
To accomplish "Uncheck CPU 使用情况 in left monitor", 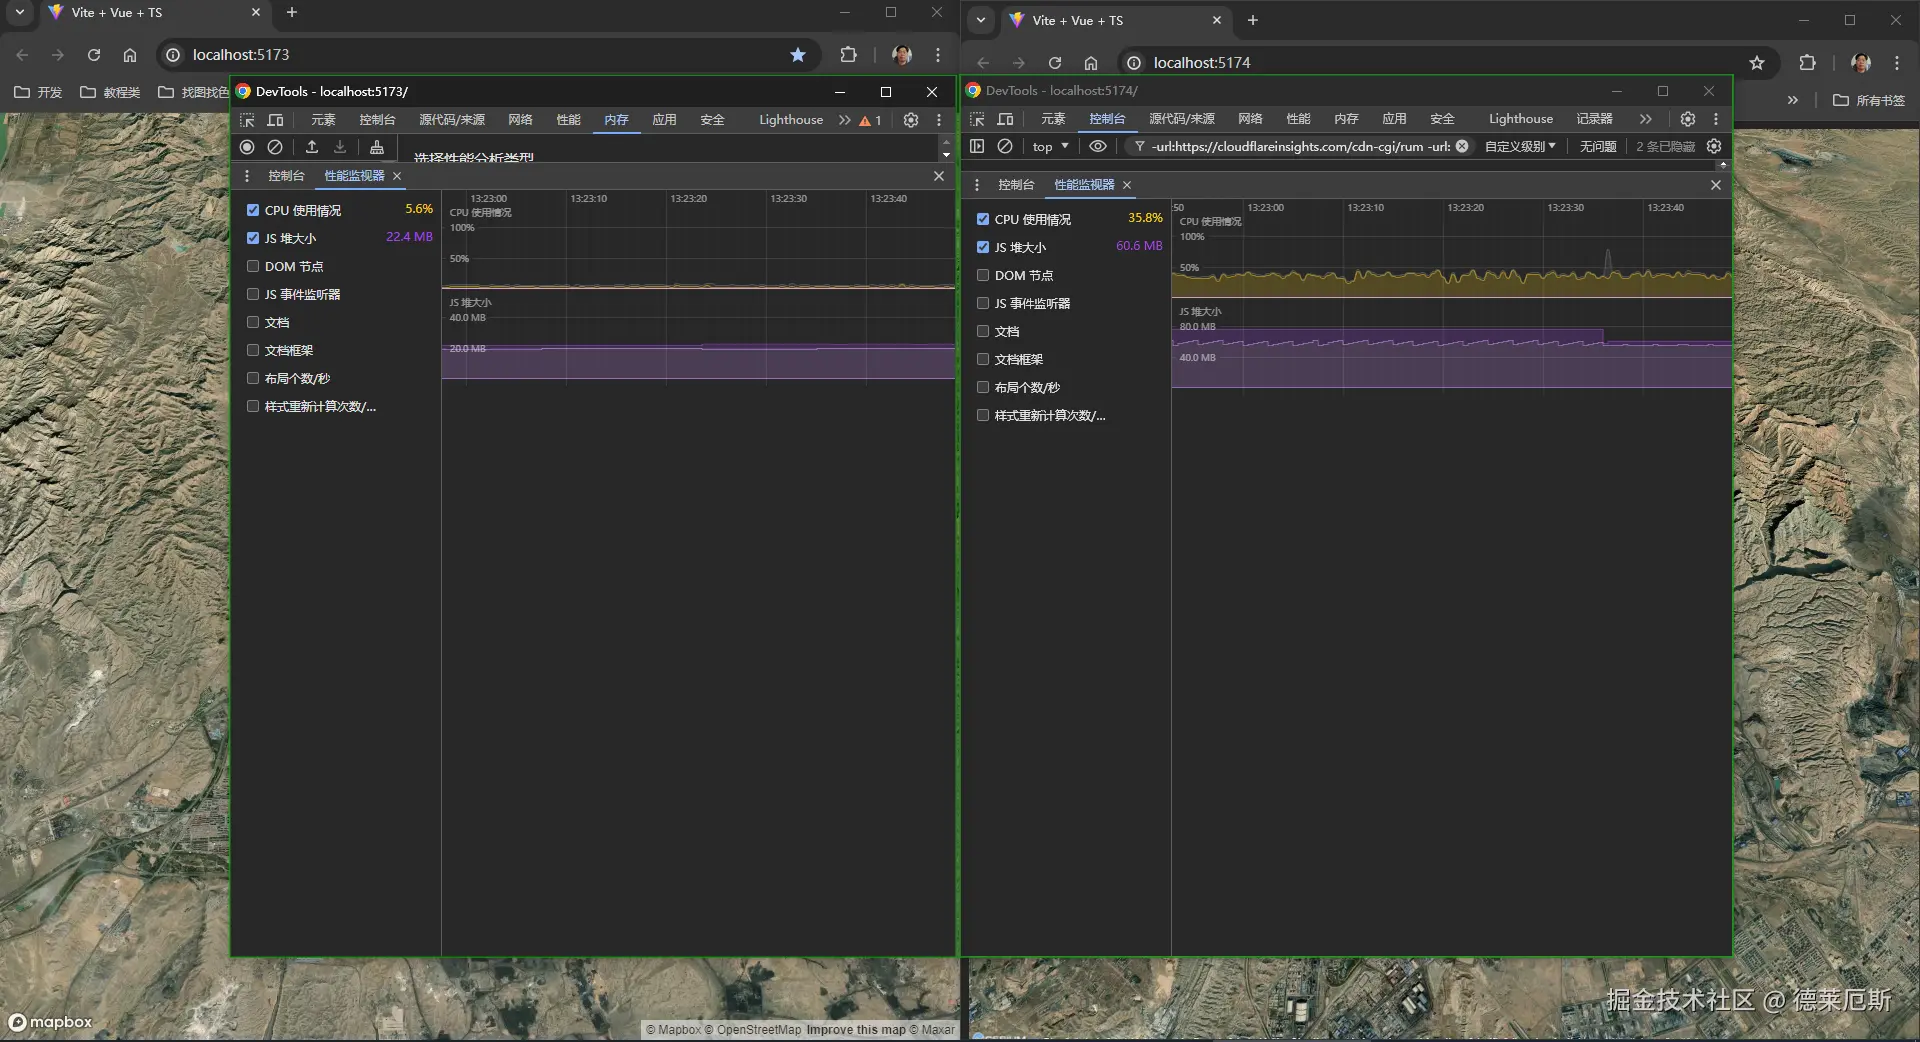I will 253,210.
